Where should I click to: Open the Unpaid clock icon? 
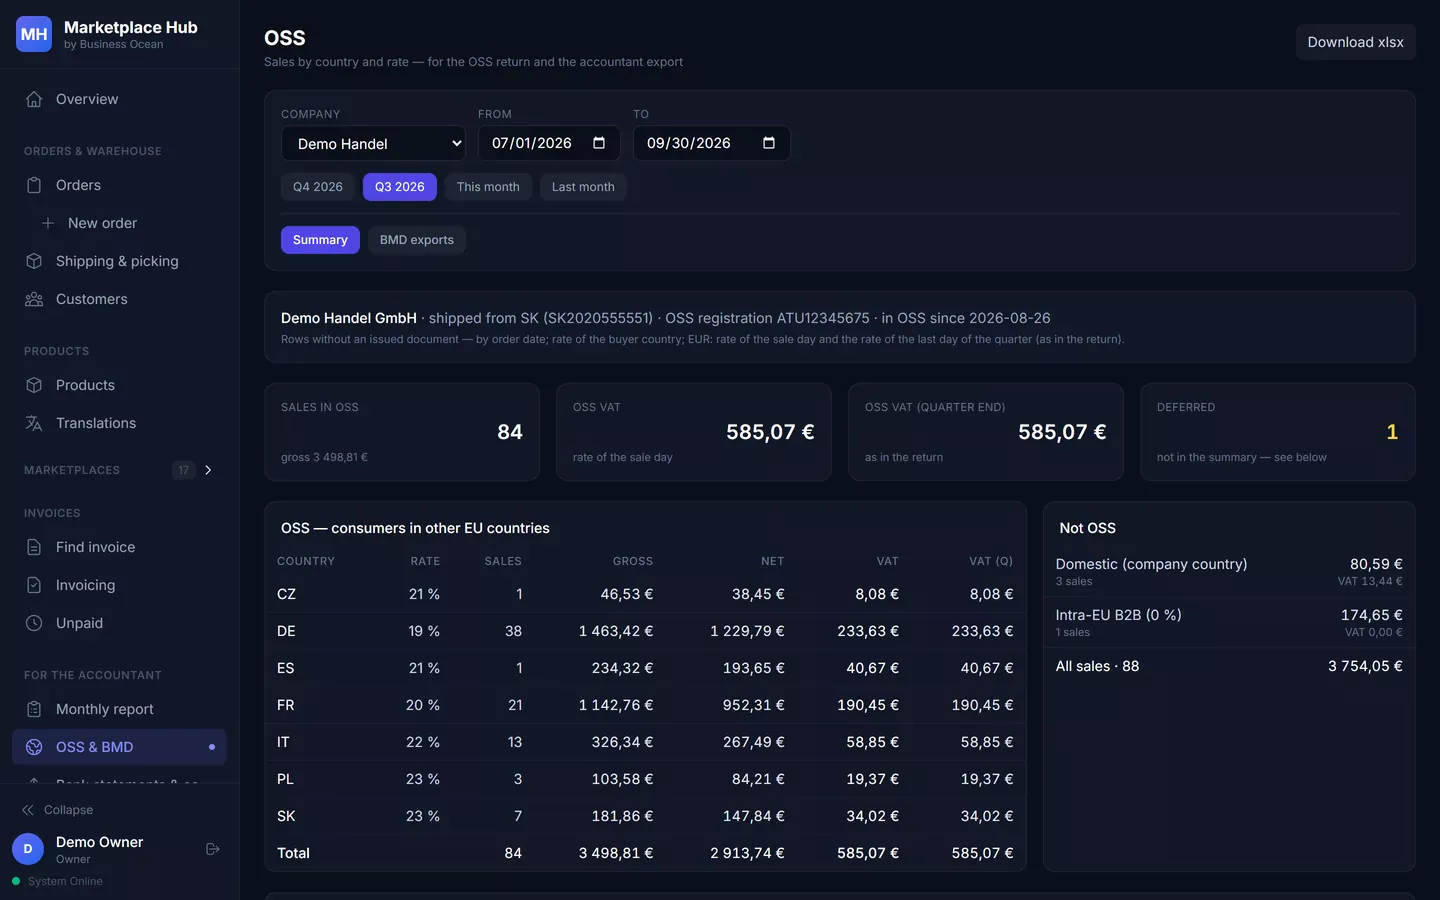pos(34,623)
